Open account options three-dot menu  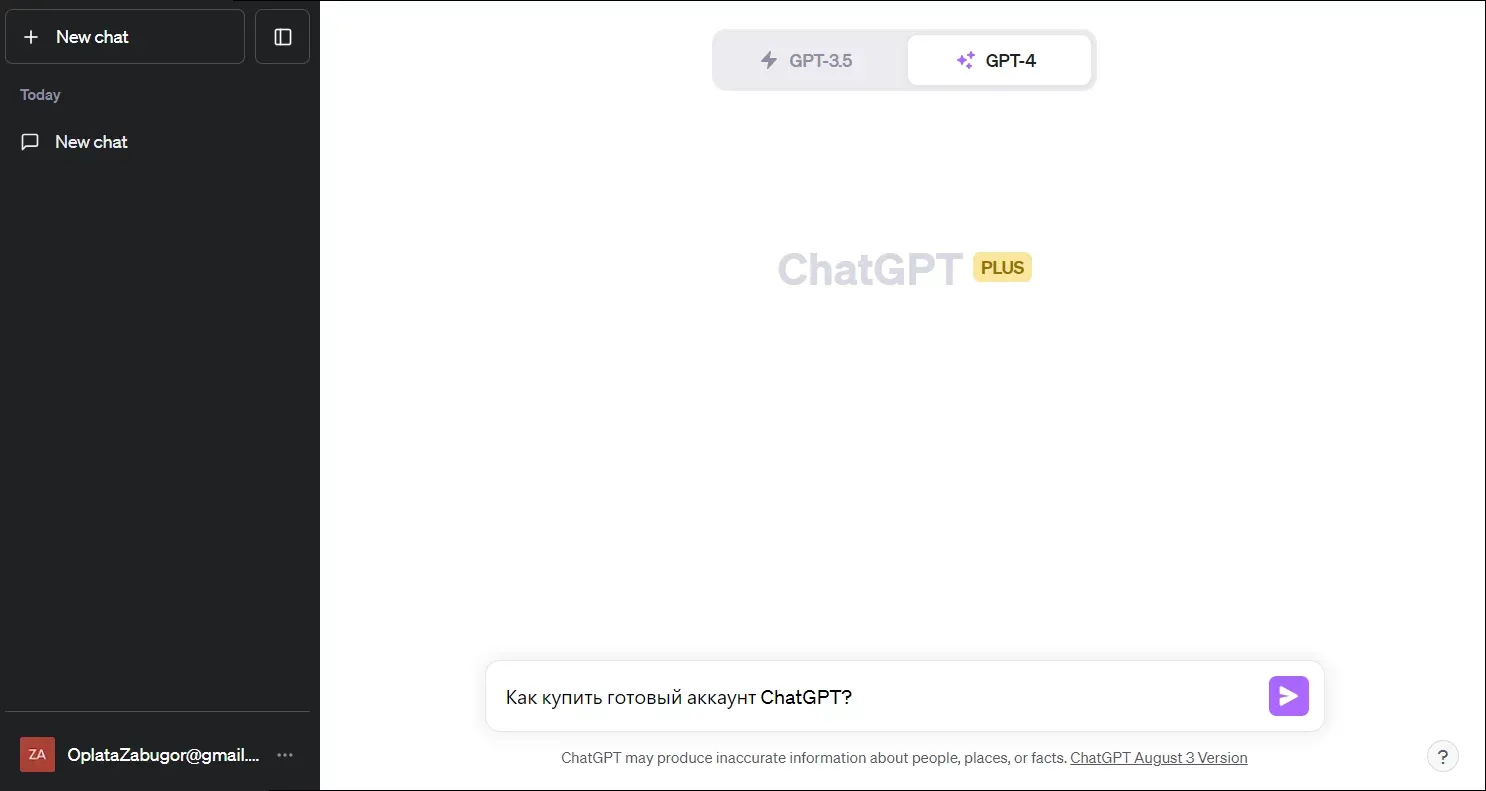[x=285, y=755]
